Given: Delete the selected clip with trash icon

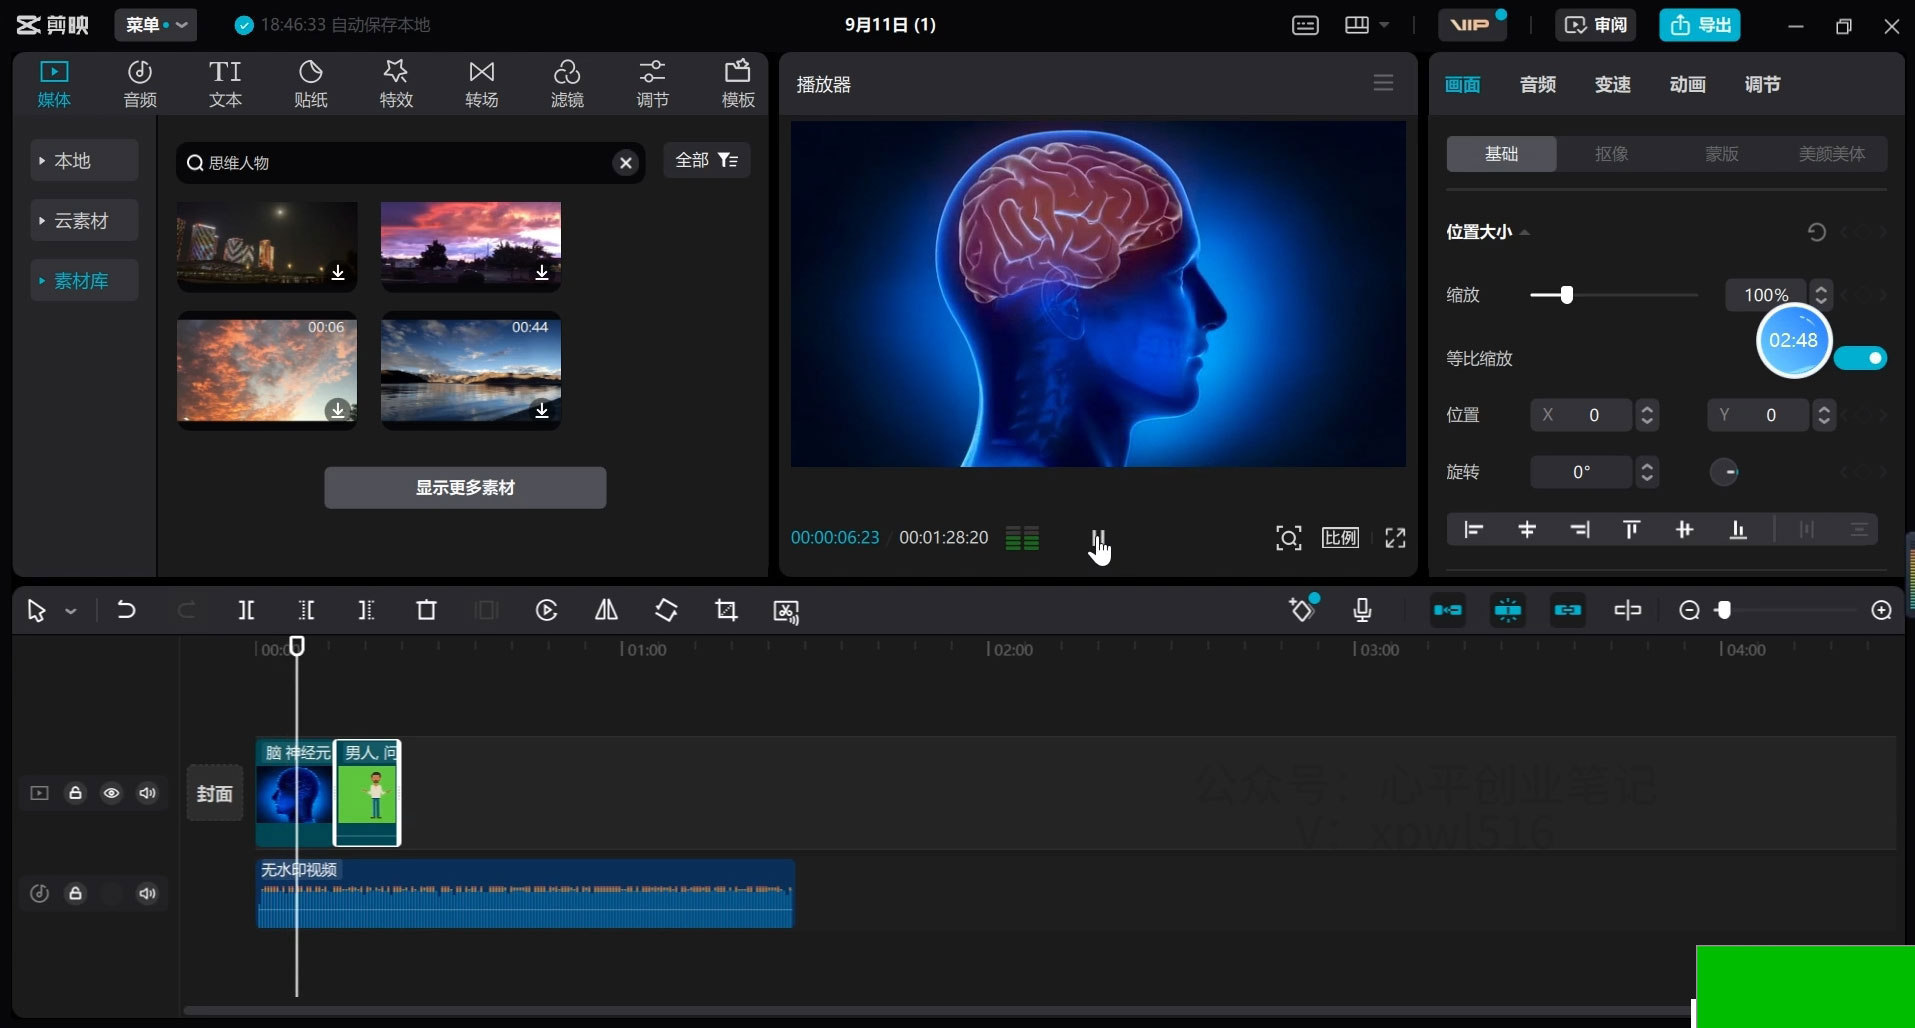Looking at the screenshot, I should click(426, 610).
